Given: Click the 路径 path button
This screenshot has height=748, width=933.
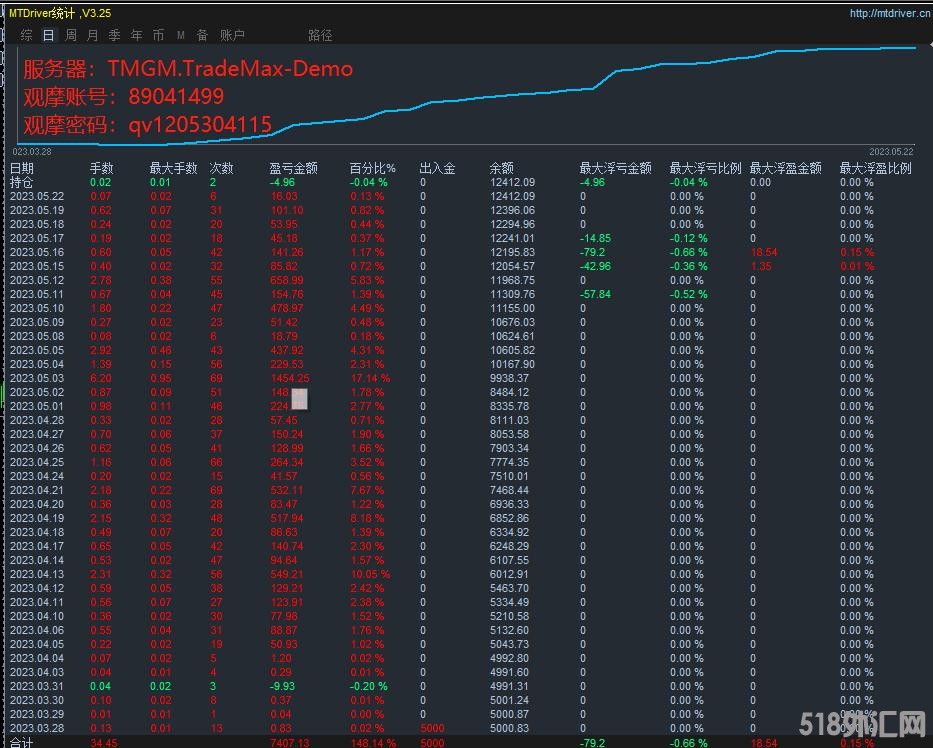Looking at the screenshot, I should [320, 35].
